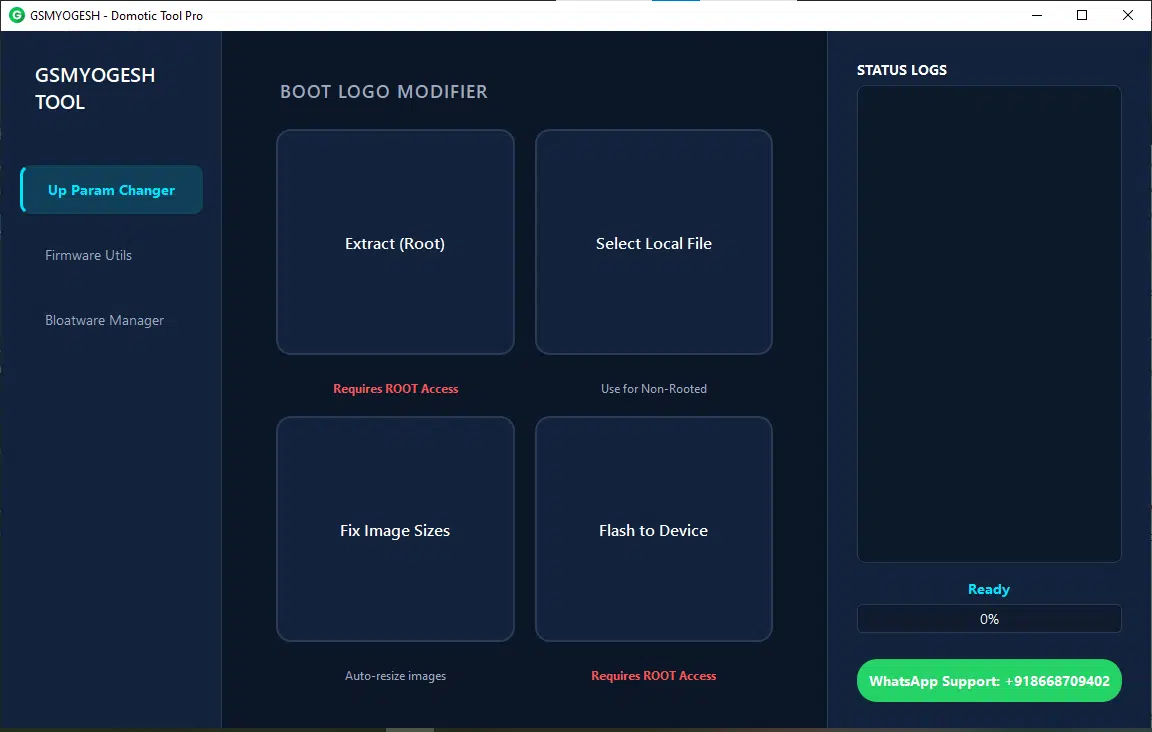The height and width of the screenshot is (732, 1152).
Task: Click the progress bar showing 0%
Action: click(989, 618)
